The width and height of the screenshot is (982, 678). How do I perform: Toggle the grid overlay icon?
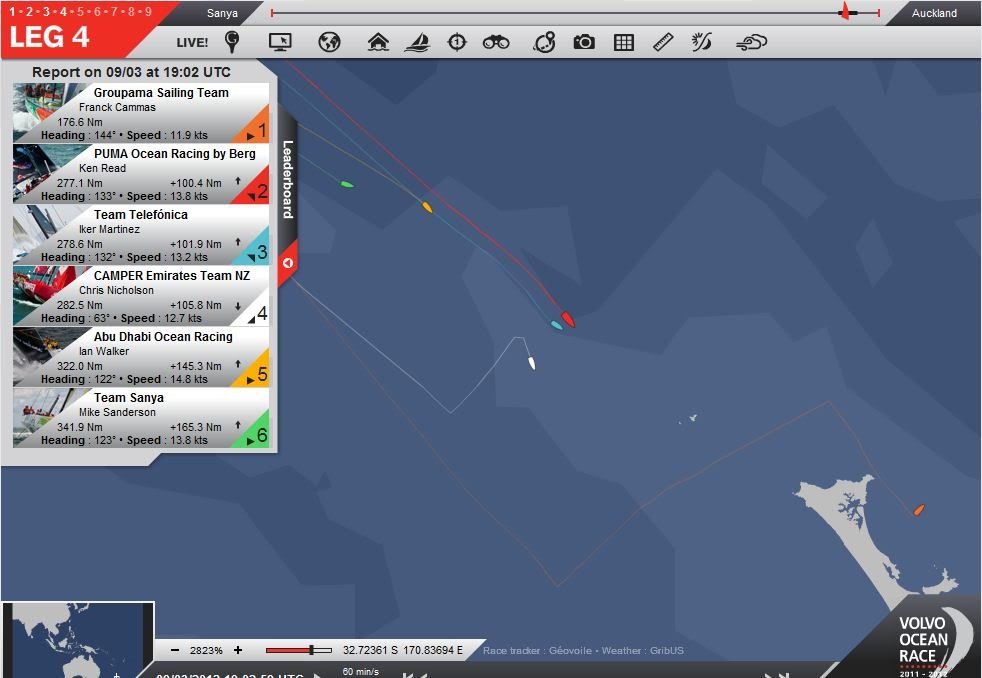point(624,42)
